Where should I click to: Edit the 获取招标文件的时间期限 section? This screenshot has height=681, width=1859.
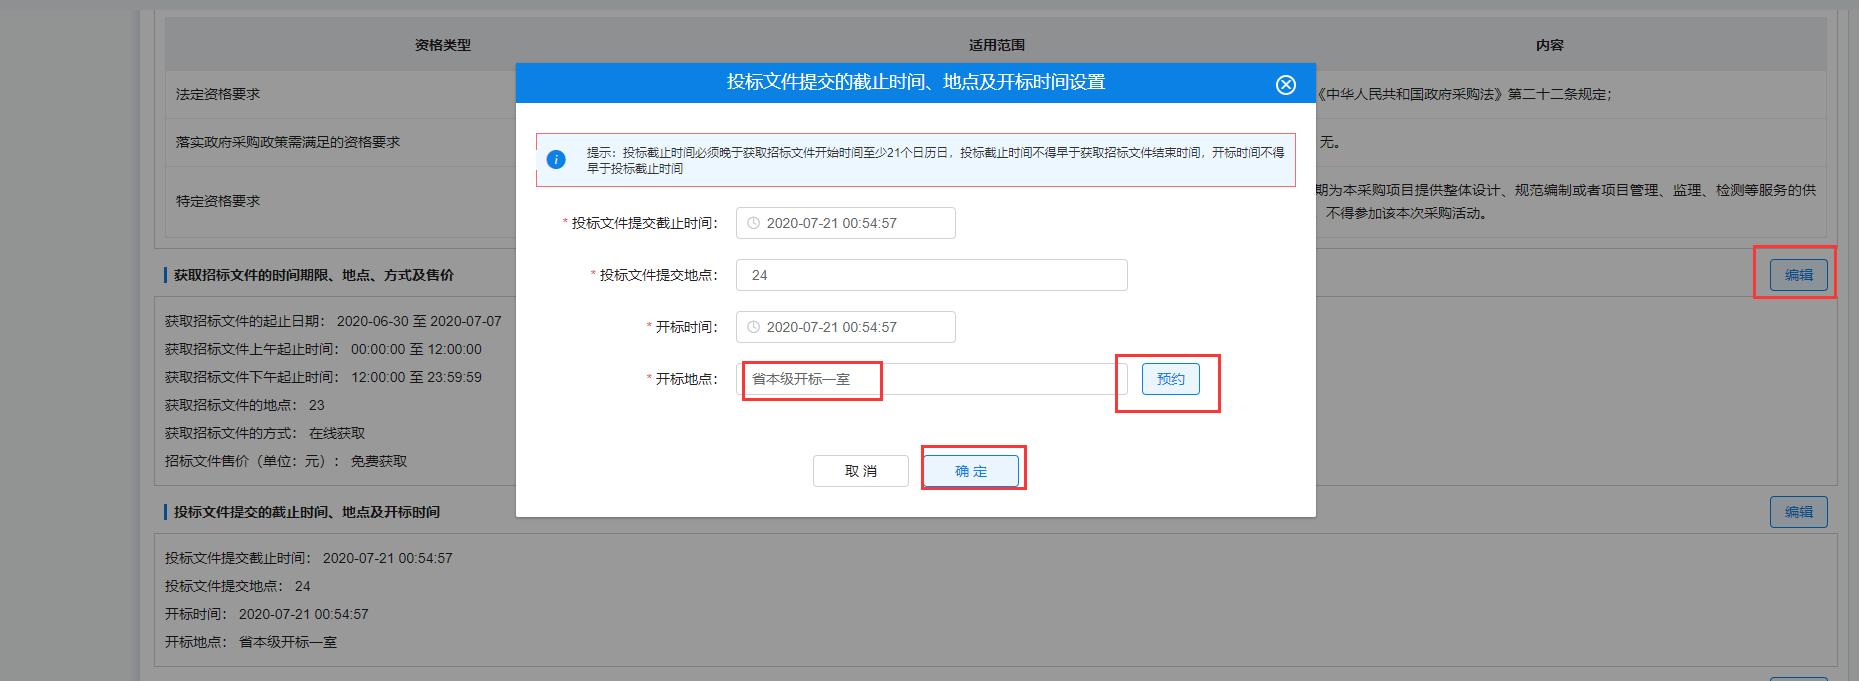(x=1798, y=275)
